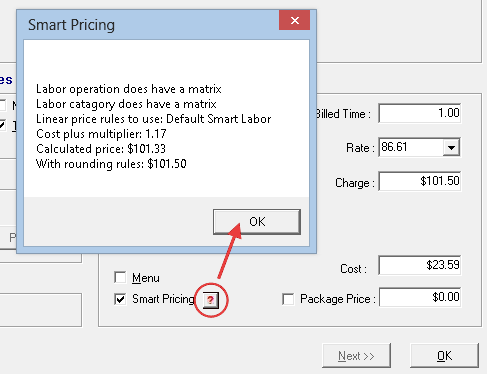Click OK in the Smart Pricing dialog
Image resolution: width=487 pixels, height=374 pixels.
257,222
